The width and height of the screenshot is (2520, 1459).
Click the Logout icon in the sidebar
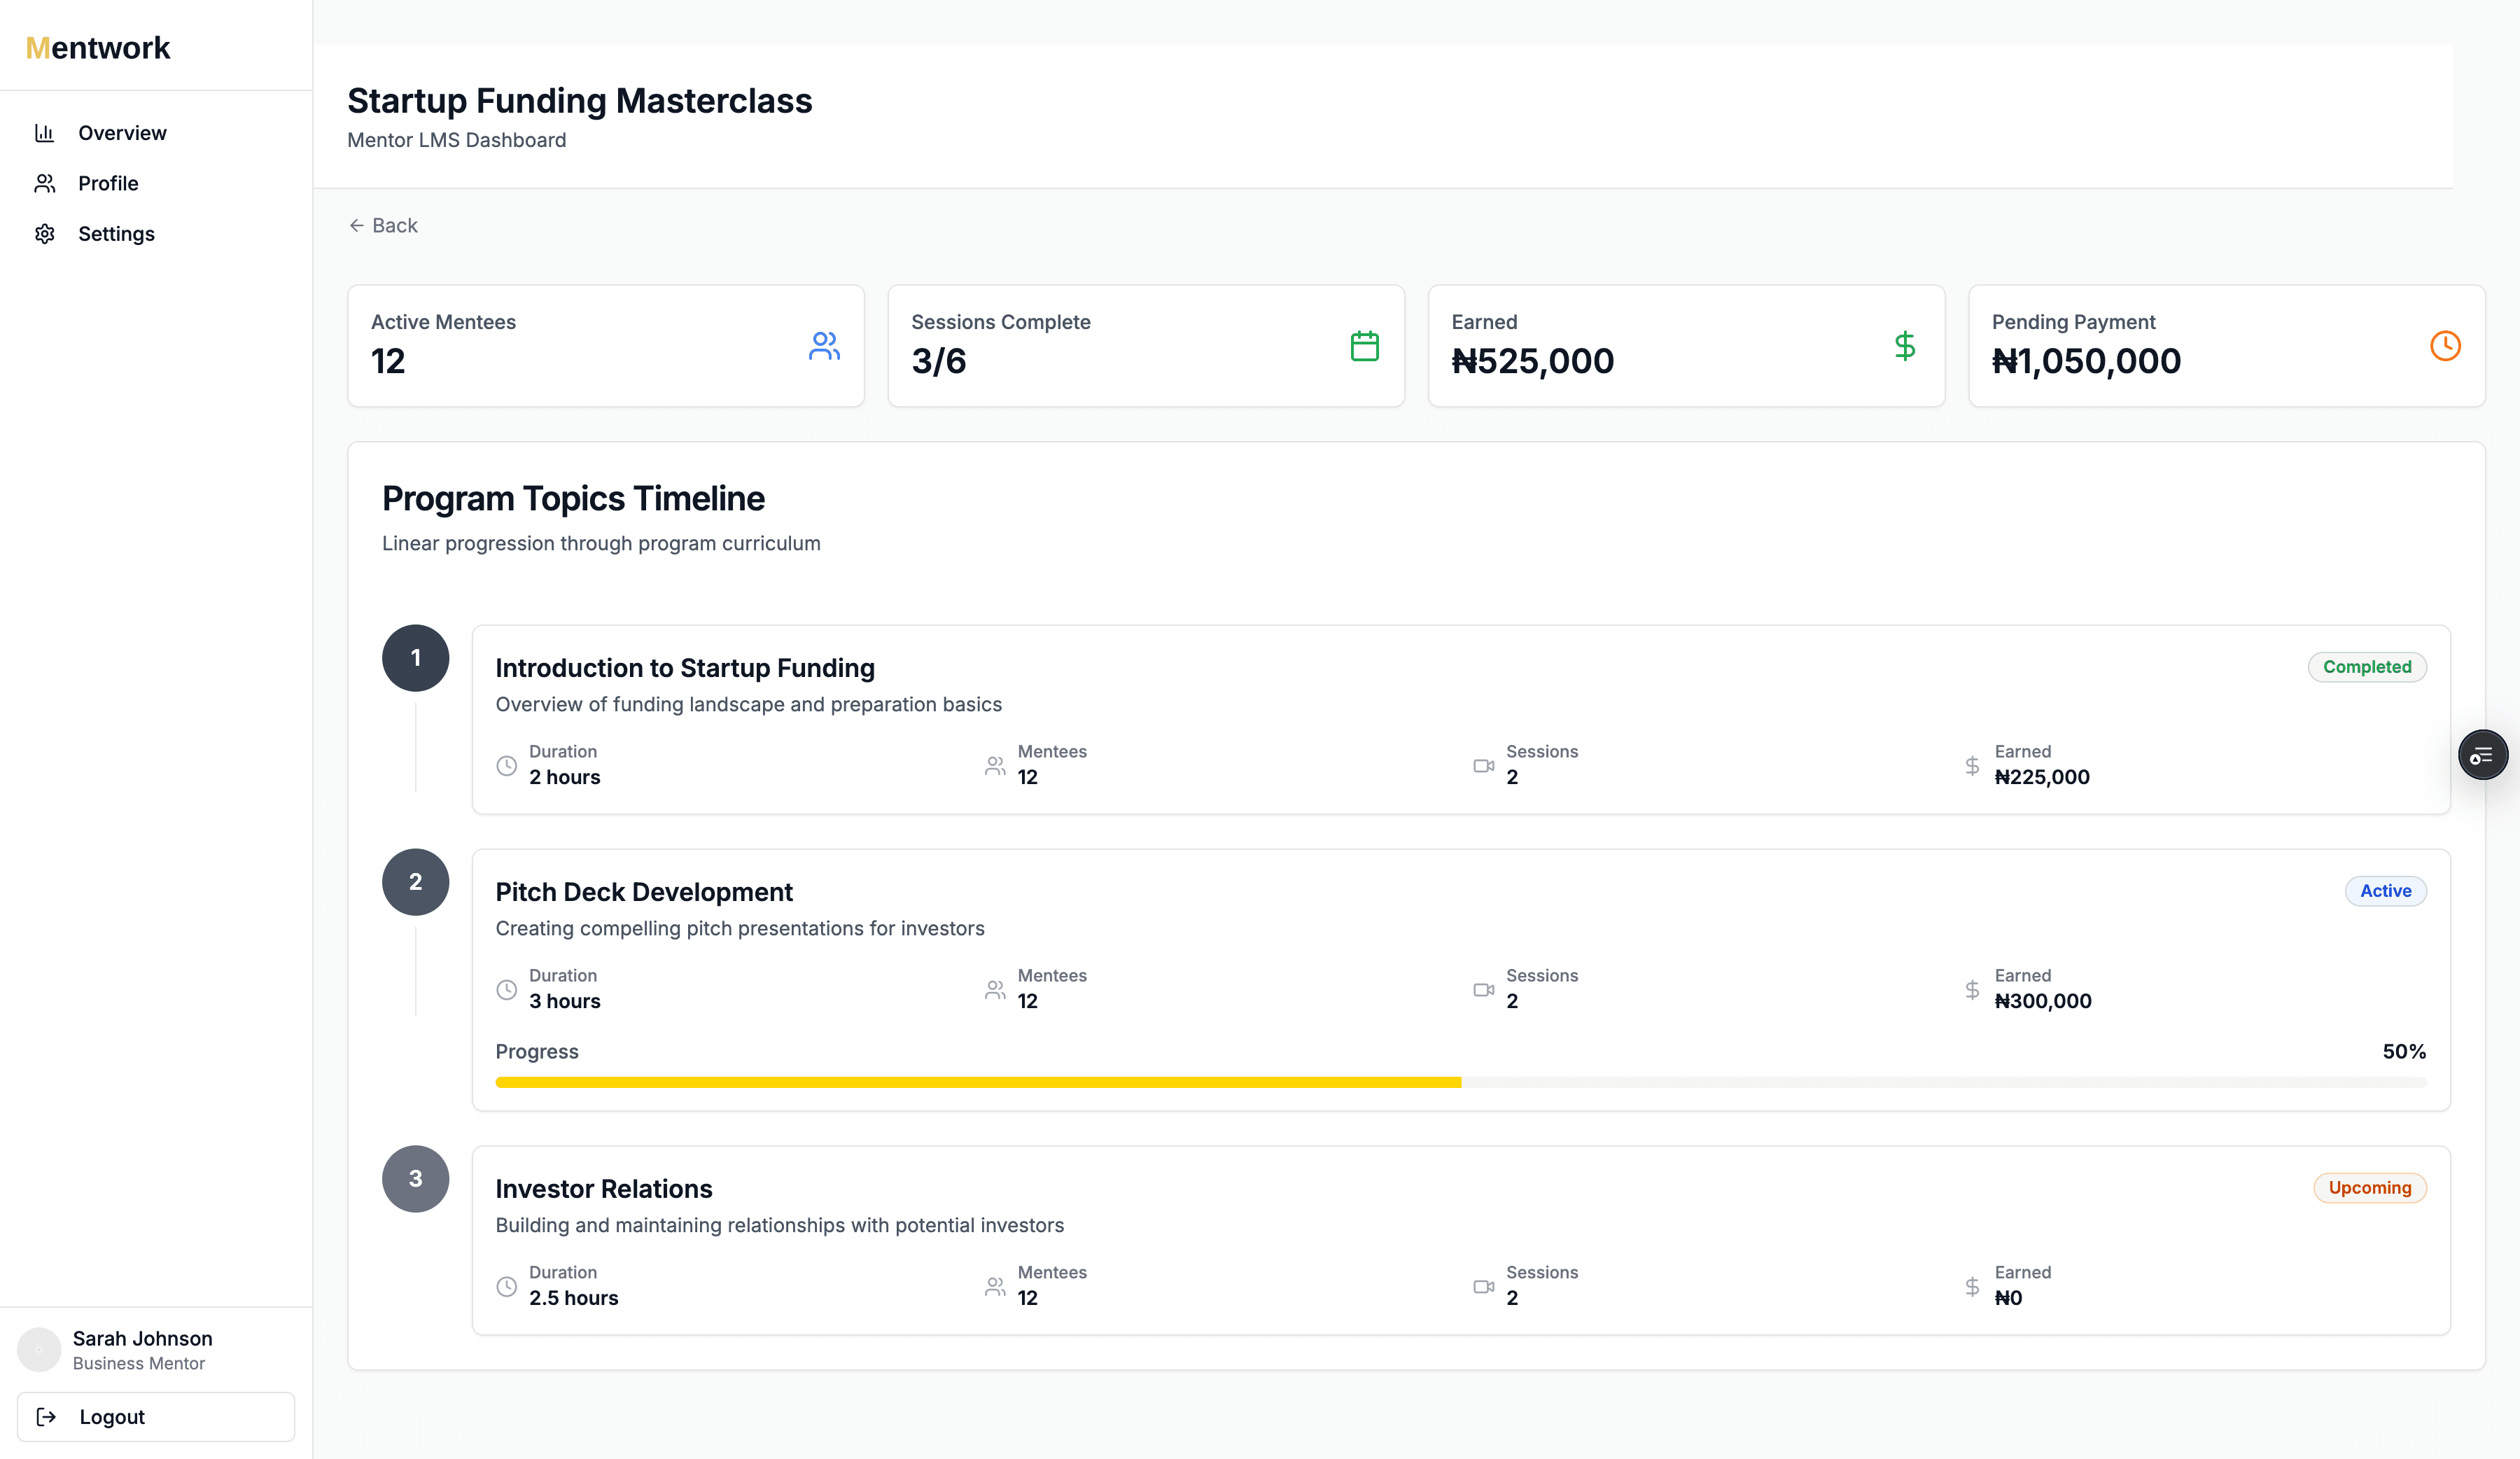click(x=46, y=1416)
